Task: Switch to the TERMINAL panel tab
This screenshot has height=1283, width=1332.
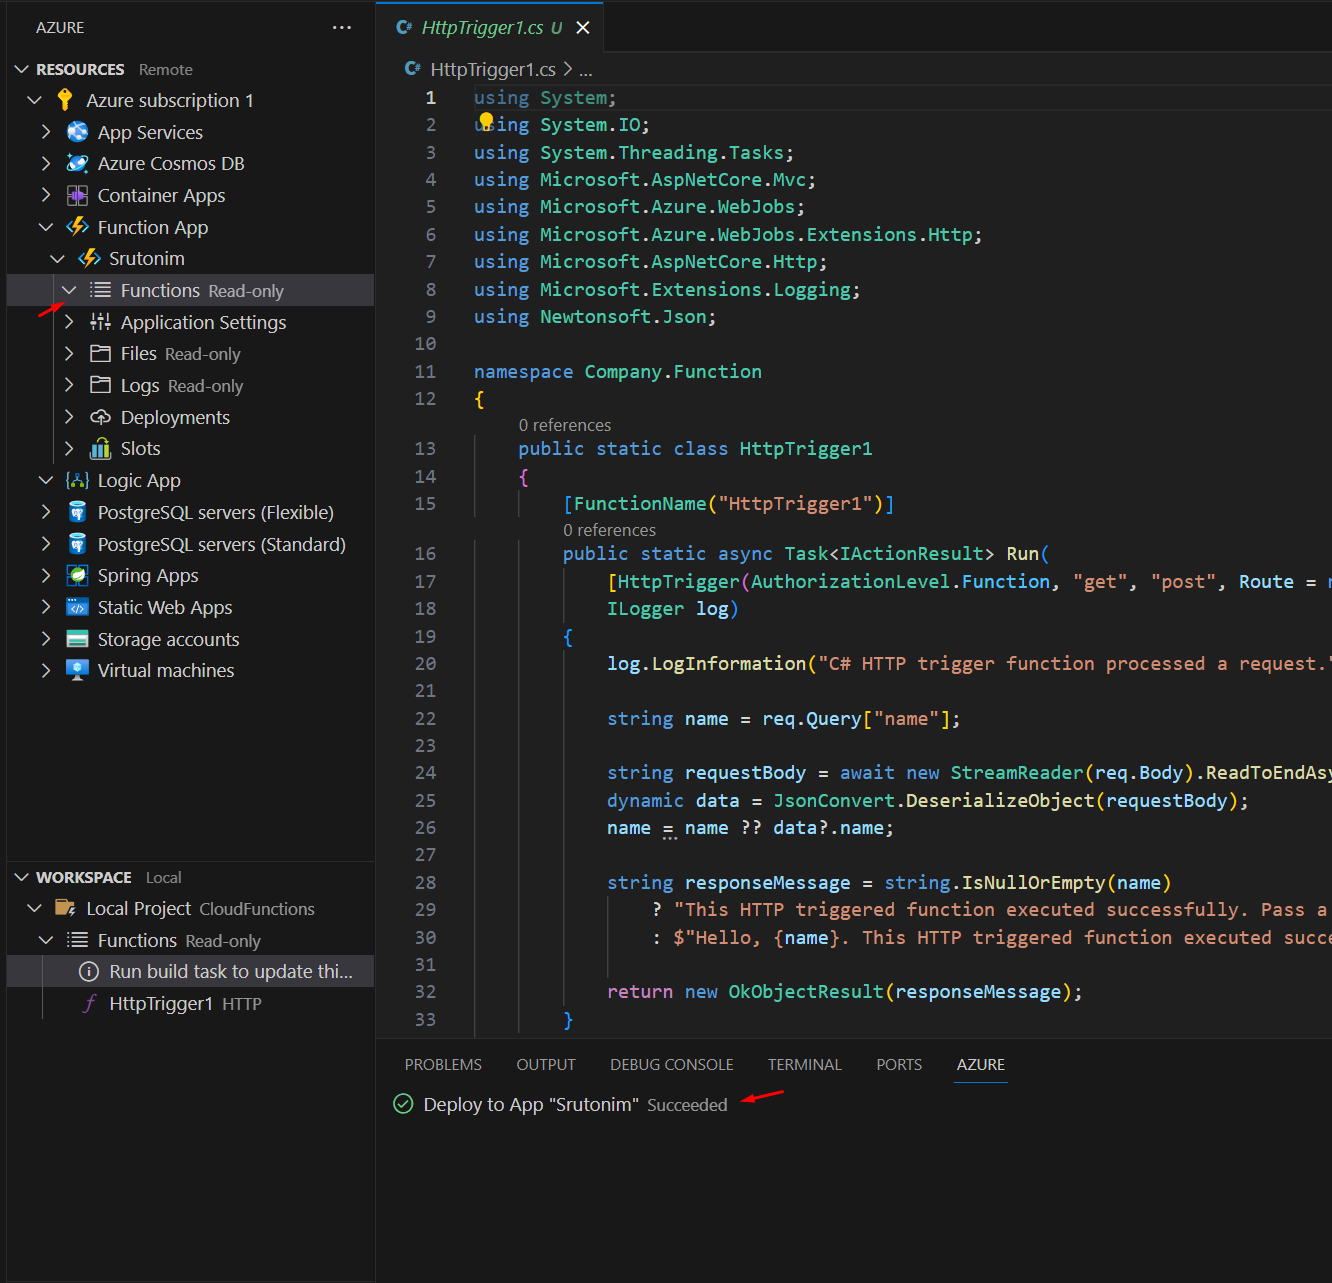Action: (x=804, y=1065)
